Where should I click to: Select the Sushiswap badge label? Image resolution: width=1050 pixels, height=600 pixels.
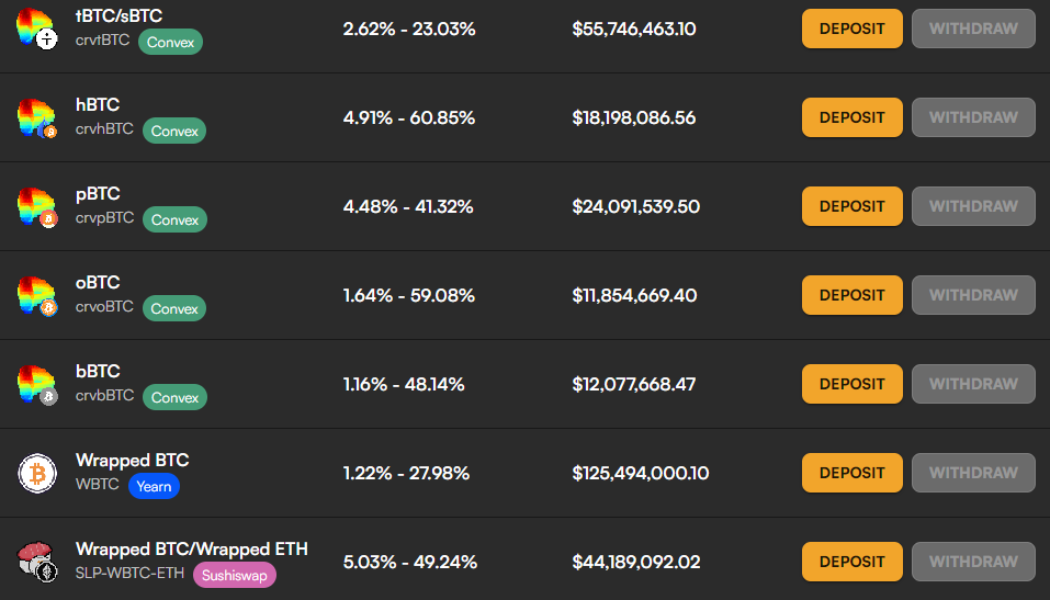(234, 576)
